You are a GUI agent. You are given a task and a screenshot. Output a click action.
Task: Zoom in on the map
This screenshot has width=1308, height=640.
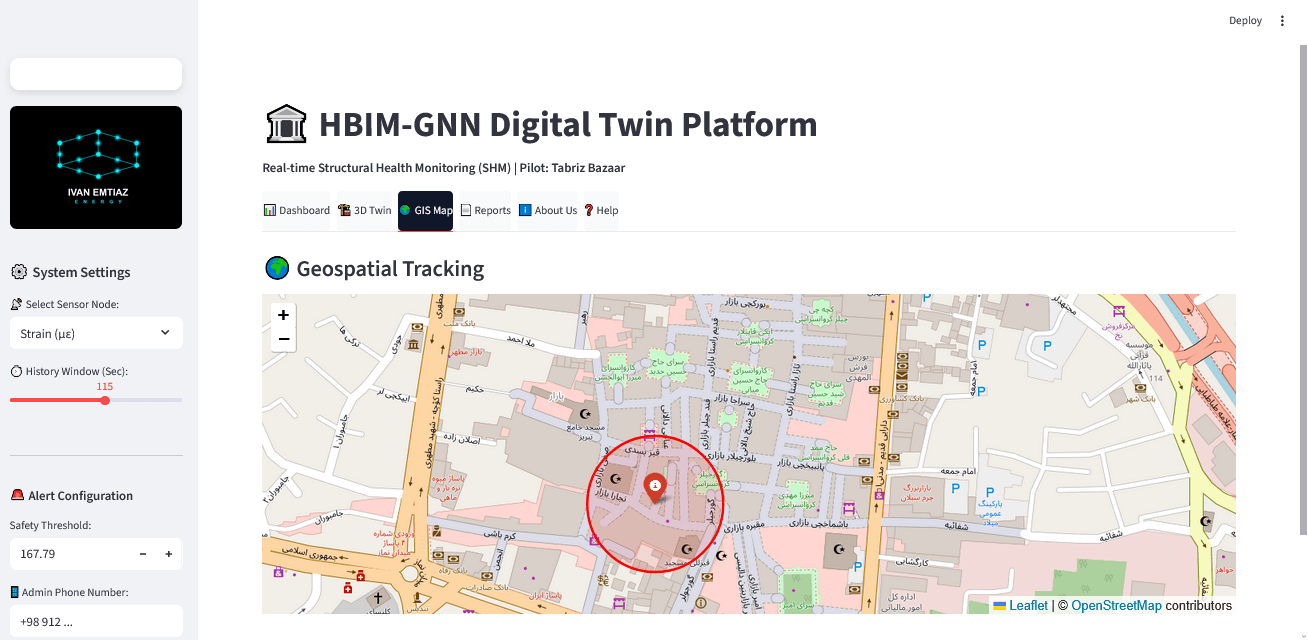point(284,315)
